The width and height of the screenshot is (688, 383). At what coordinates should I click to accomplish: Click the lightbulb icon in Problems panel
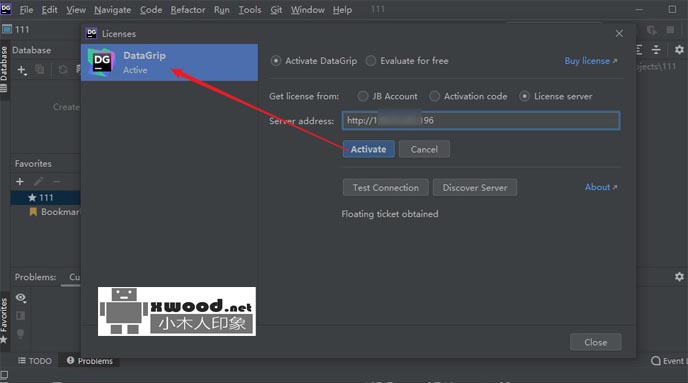(x=20, y=333)
